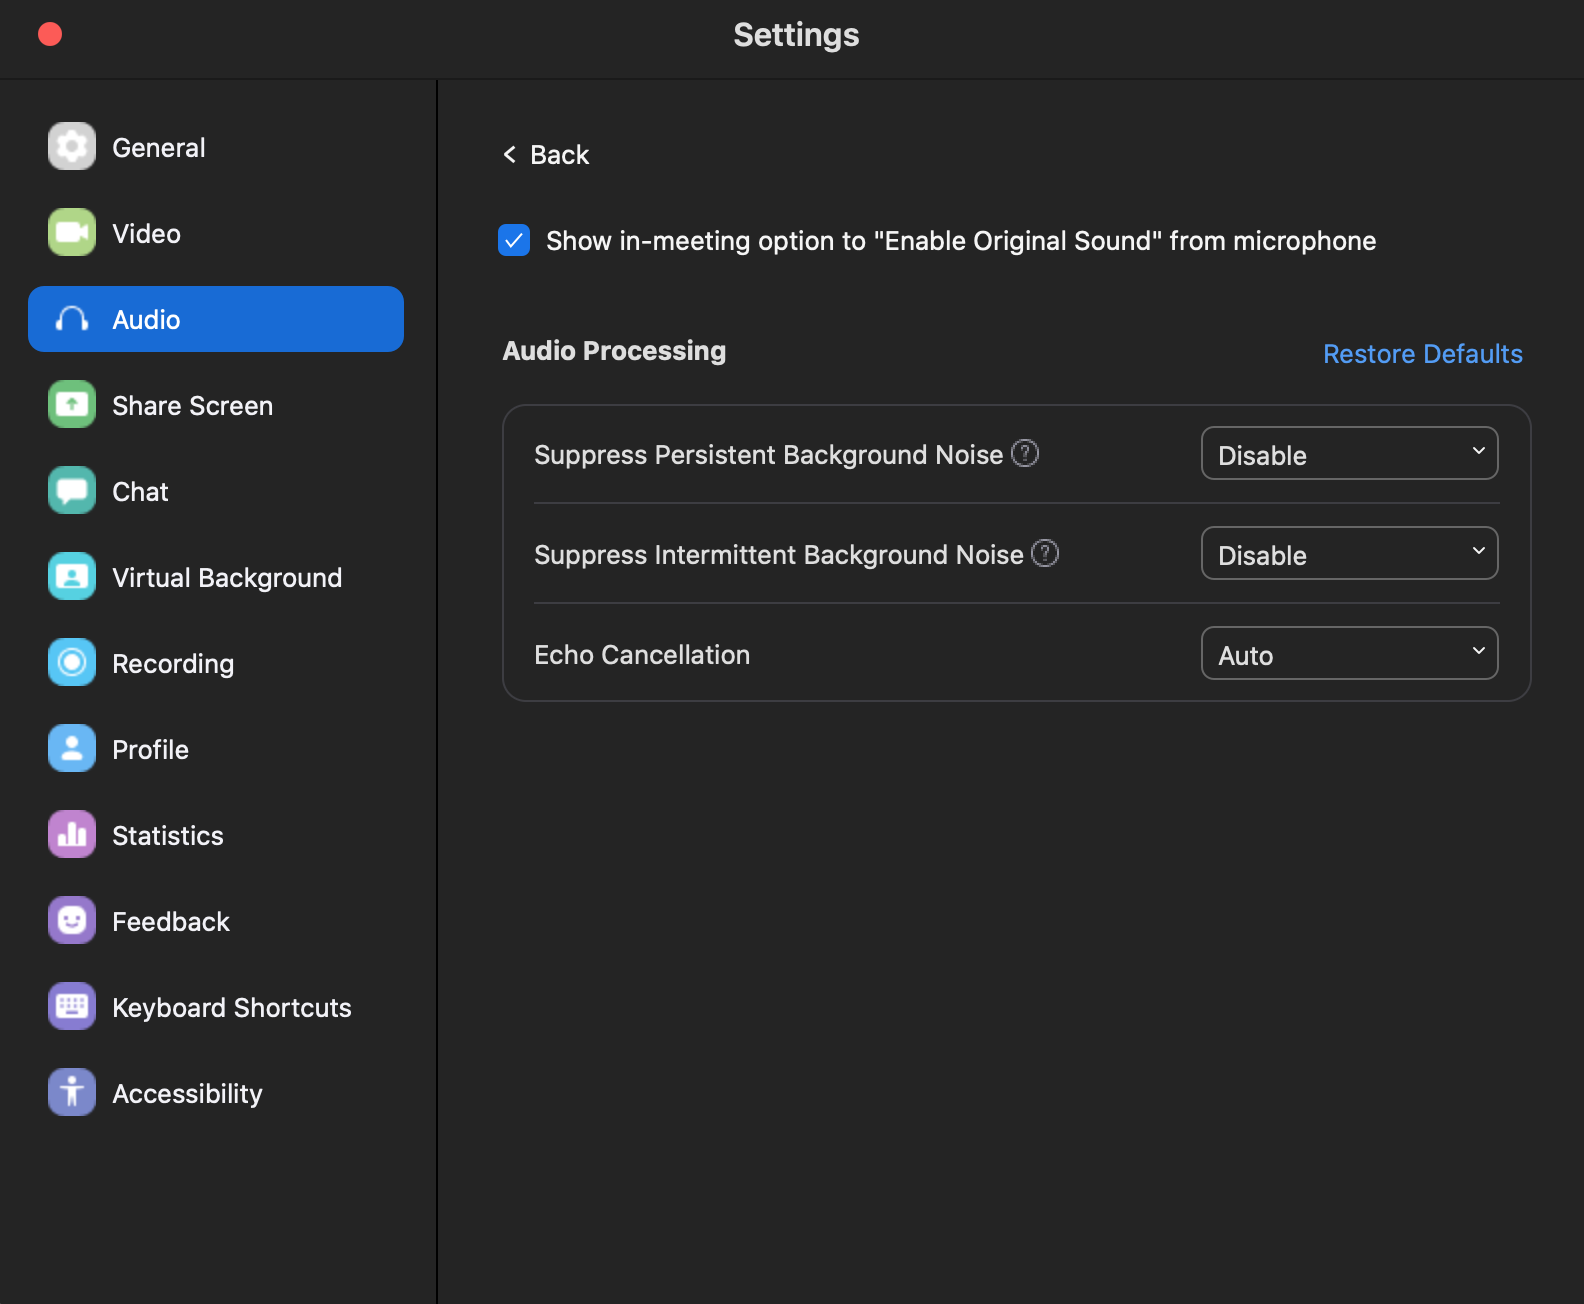Open help for Suppress Persistent Background Noise
The width and height of the screenshot is (1584, 1304).
click(x=1025, y=453)
